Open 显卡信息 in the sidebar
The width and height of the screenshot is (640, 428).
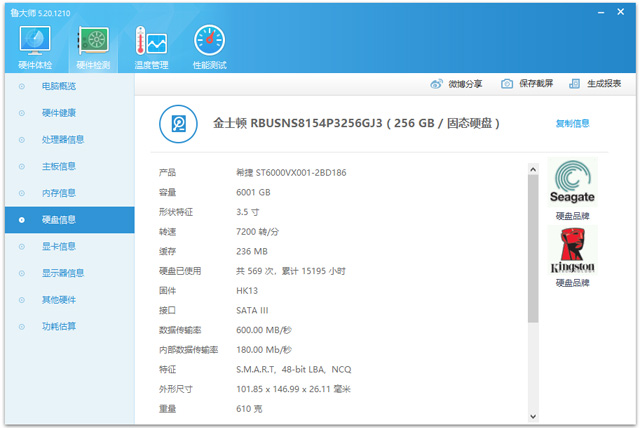point(59,246)
